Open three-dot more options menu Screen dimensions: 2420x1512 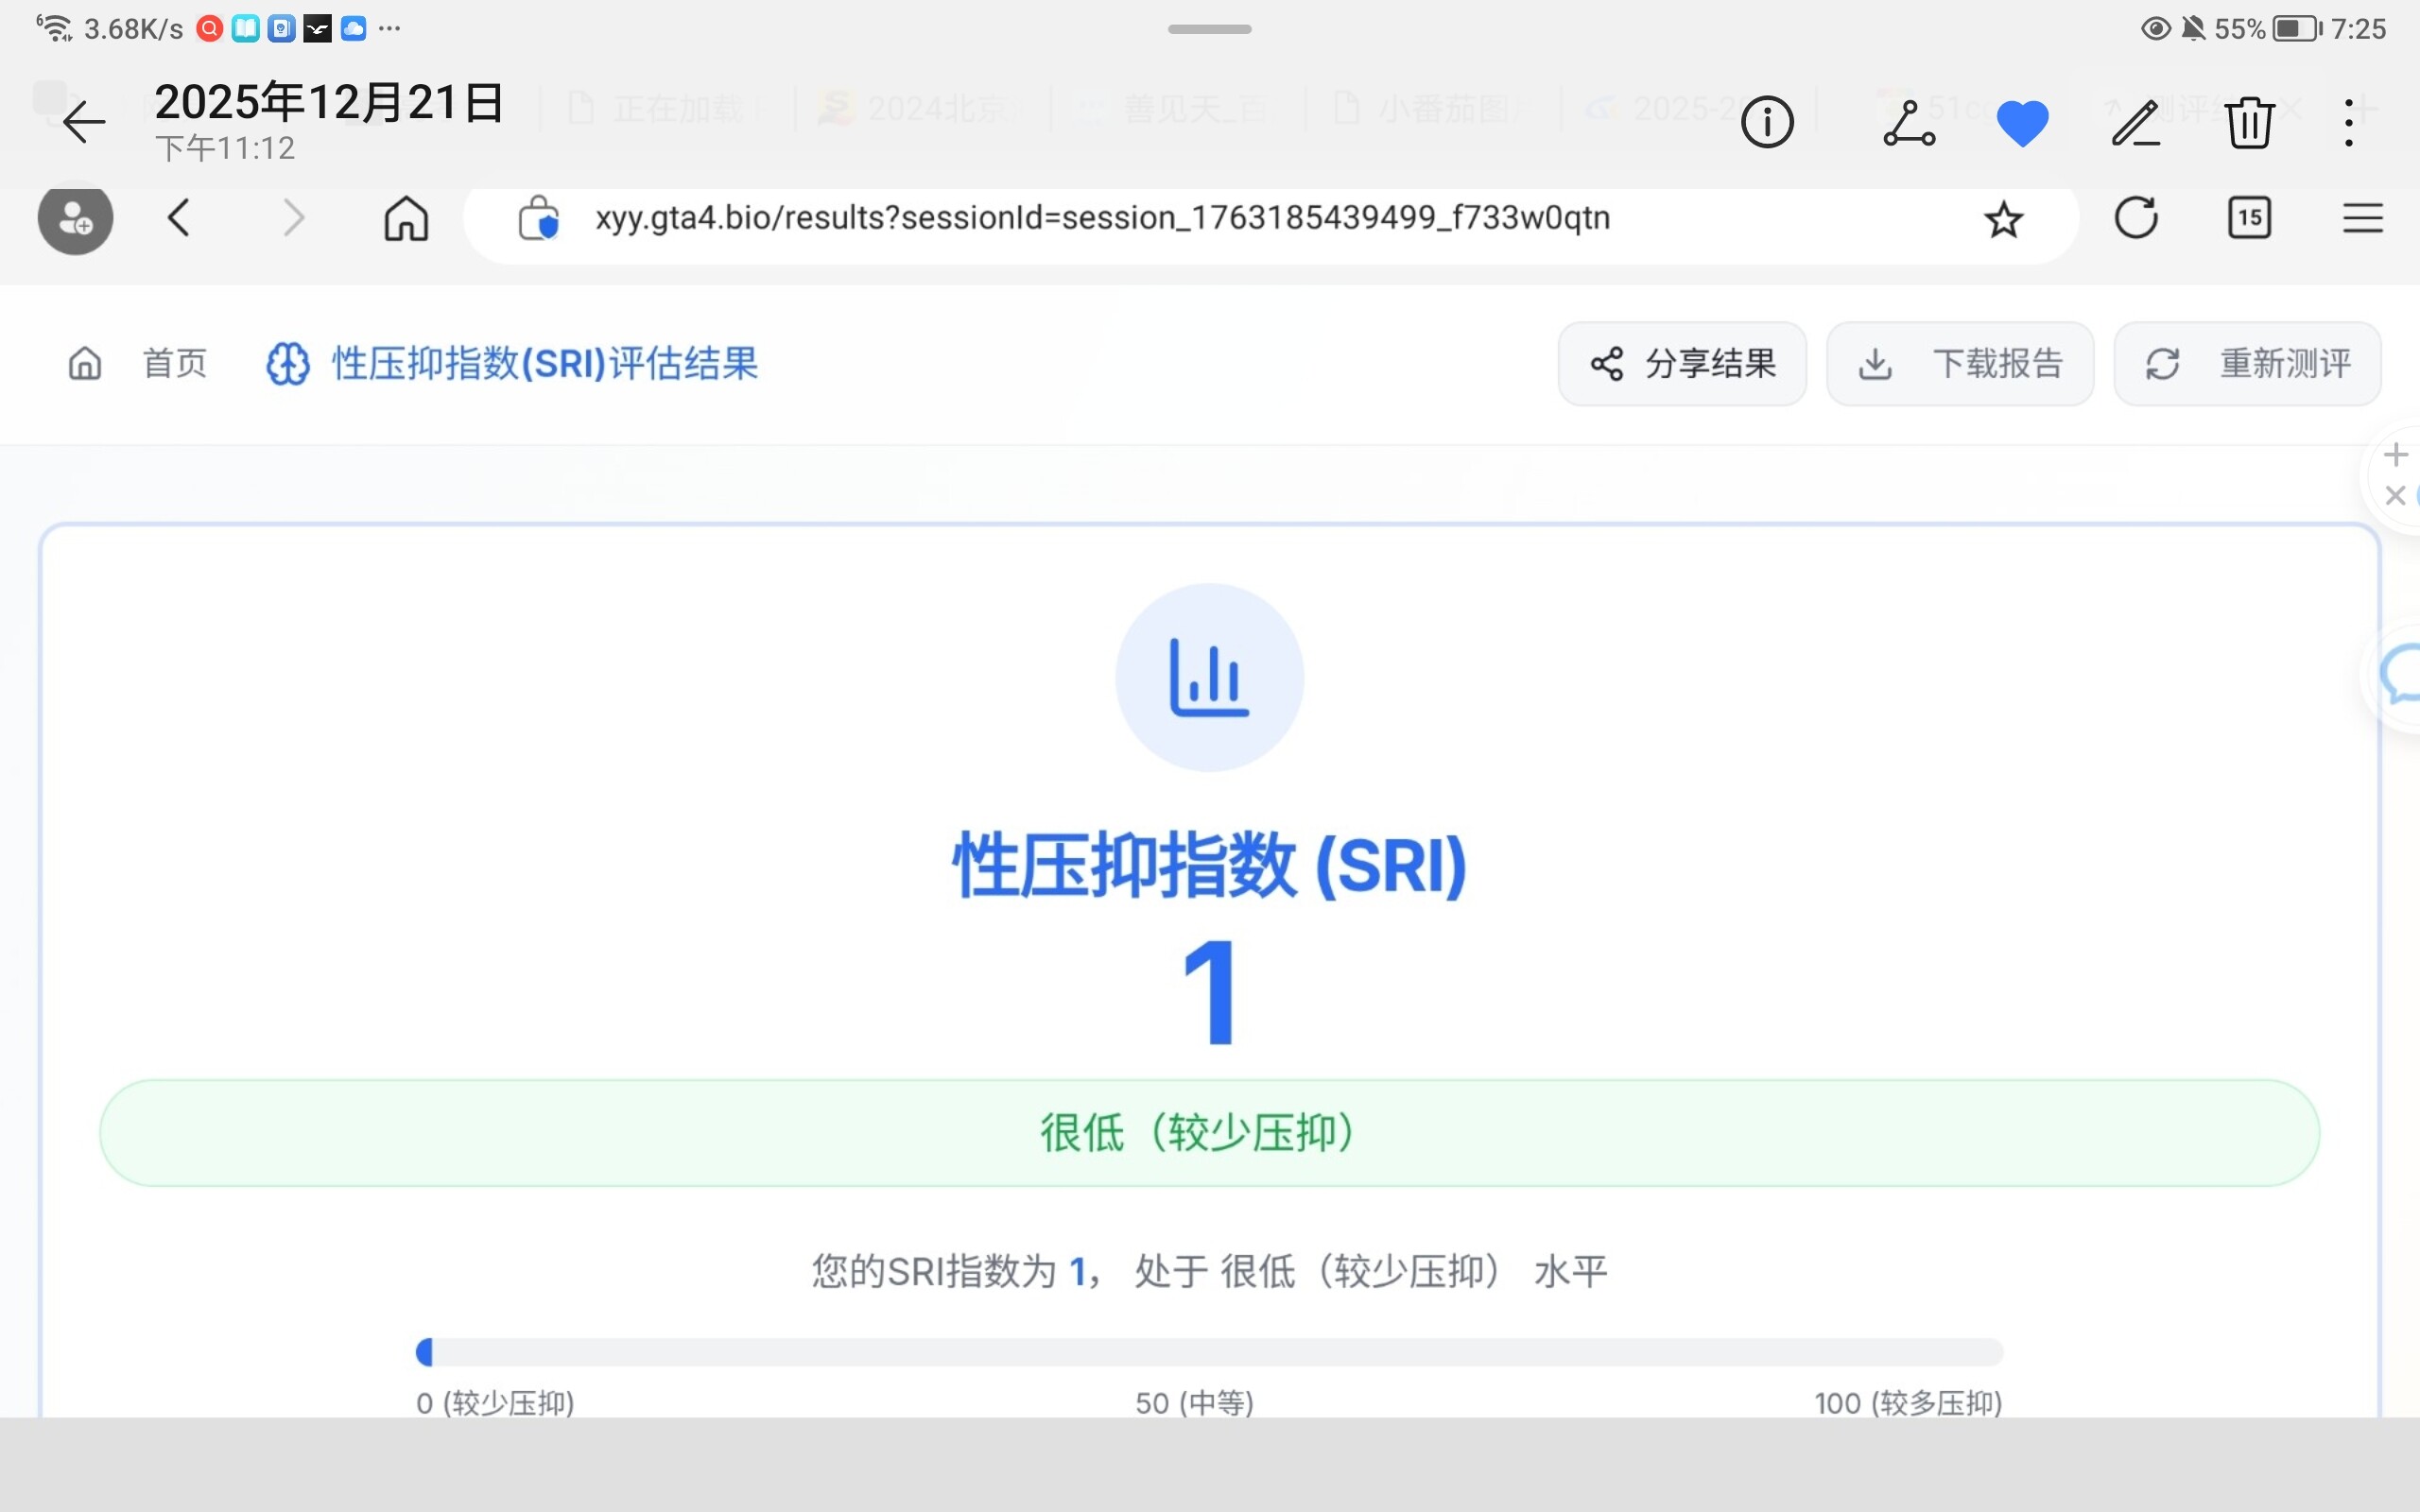click(2349, 124)
